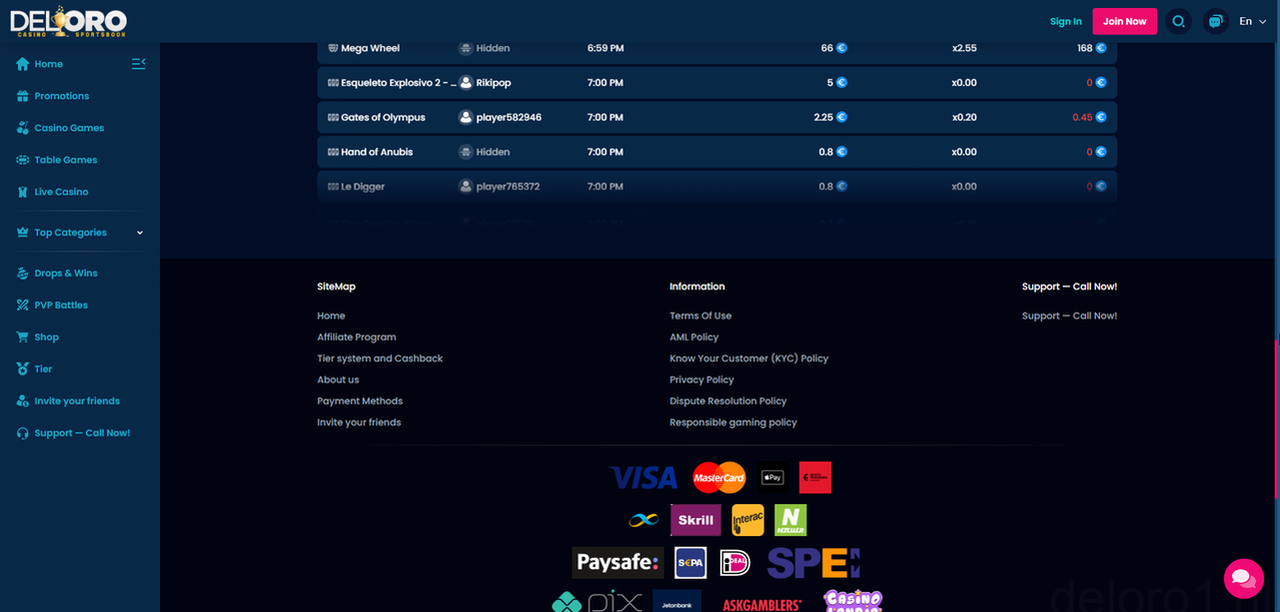Click the Skrill payment logo
The image size is (1280, 612).
(695, 520)
